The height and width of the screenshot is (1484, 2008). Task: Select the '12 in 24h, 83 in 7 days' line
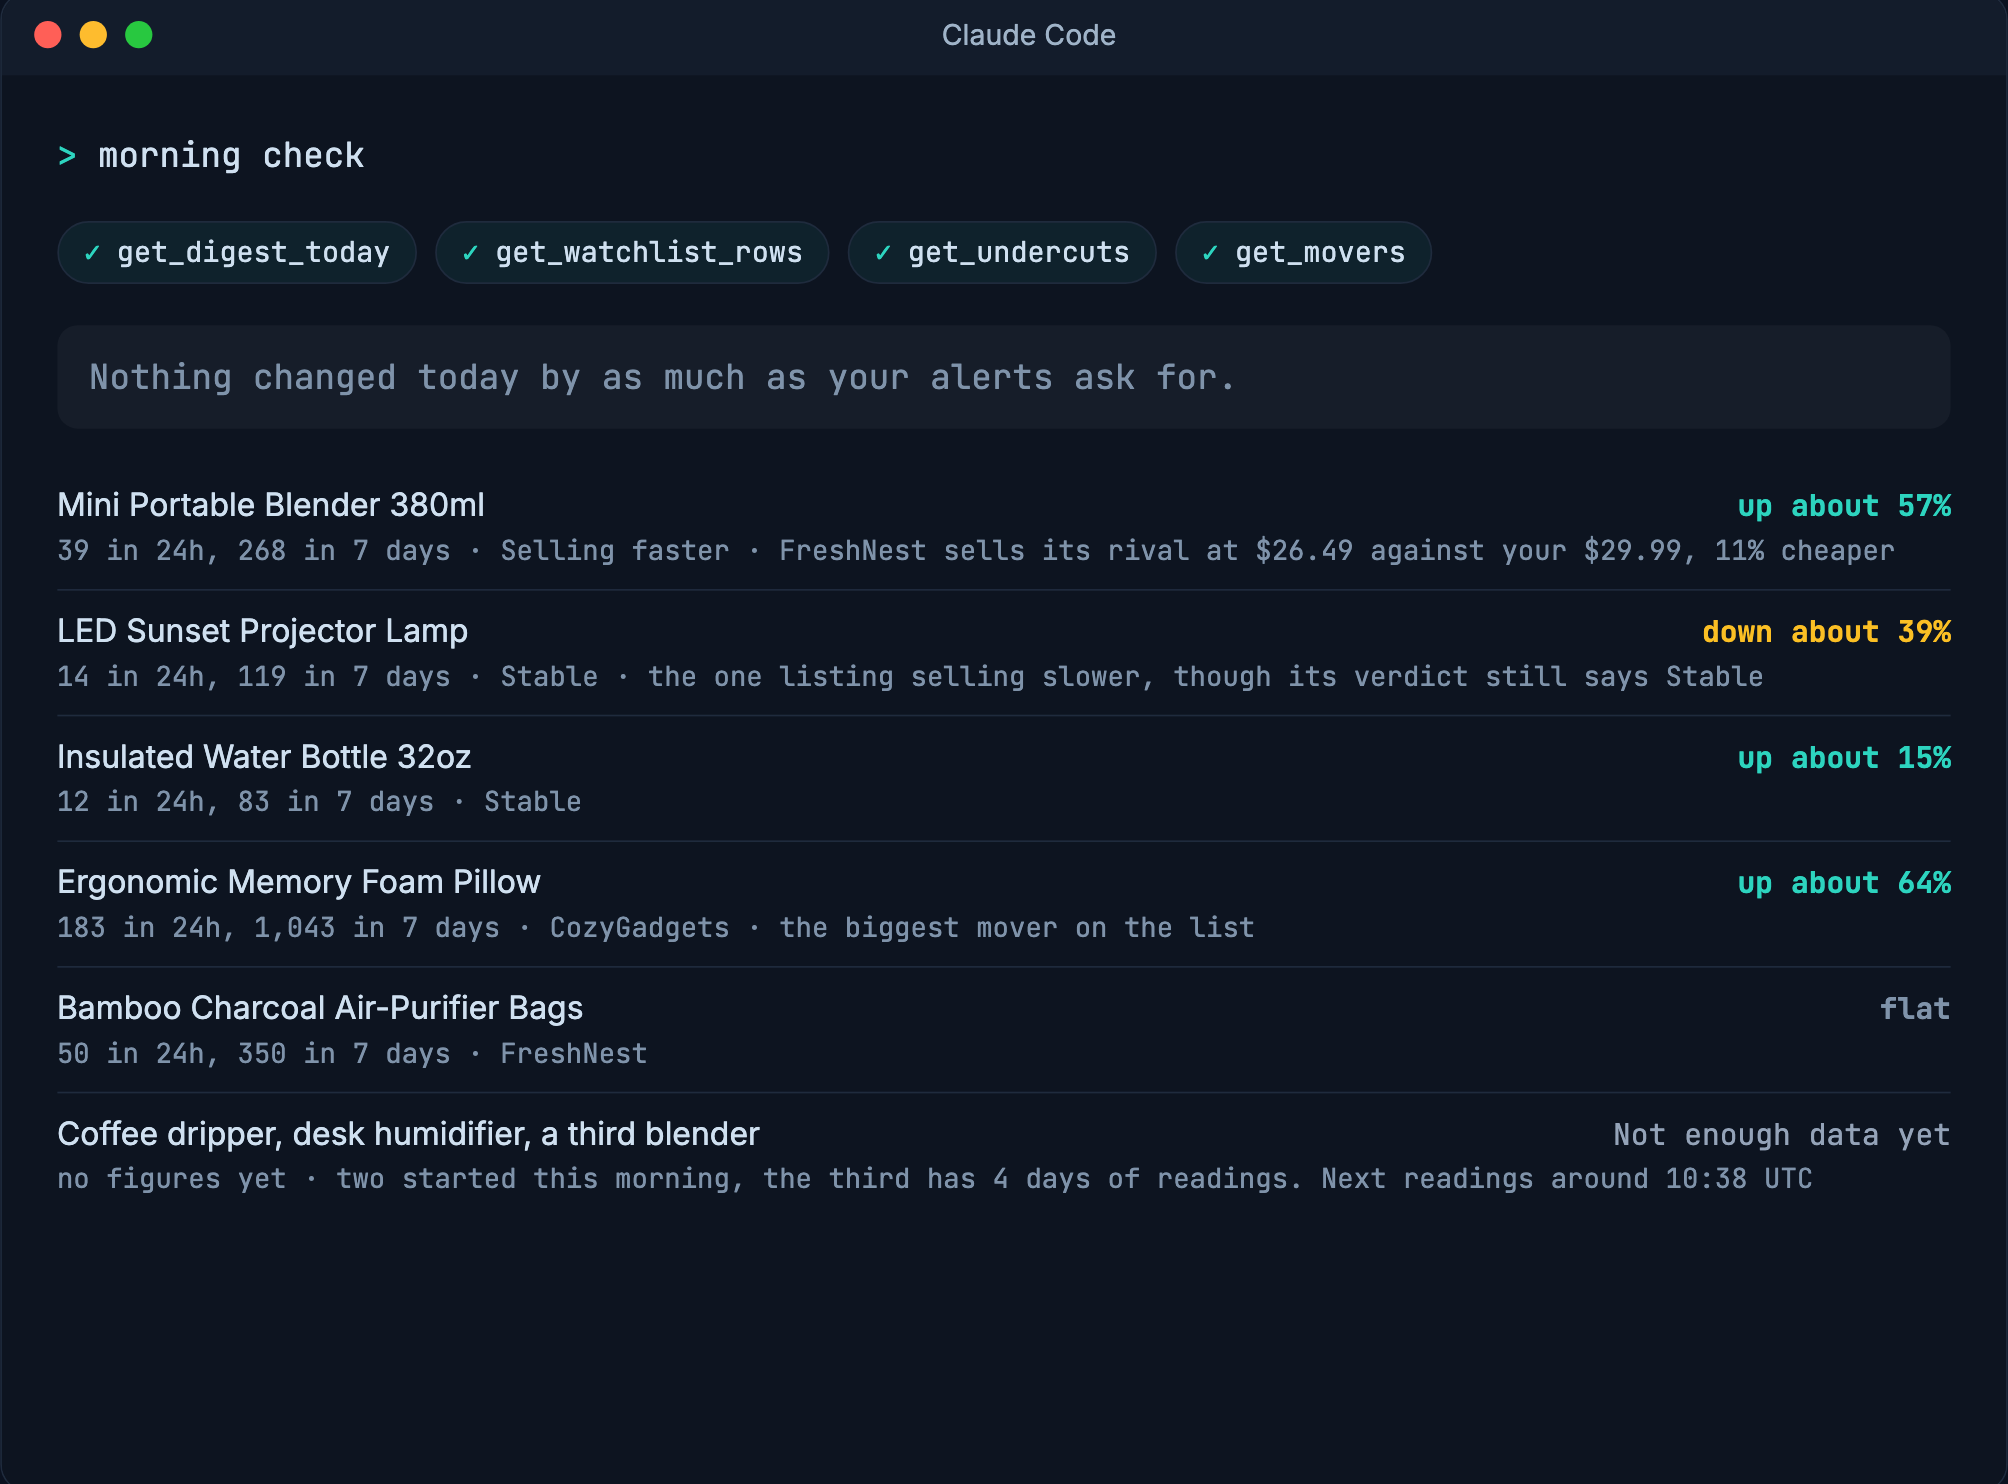[x=319, y=802]
